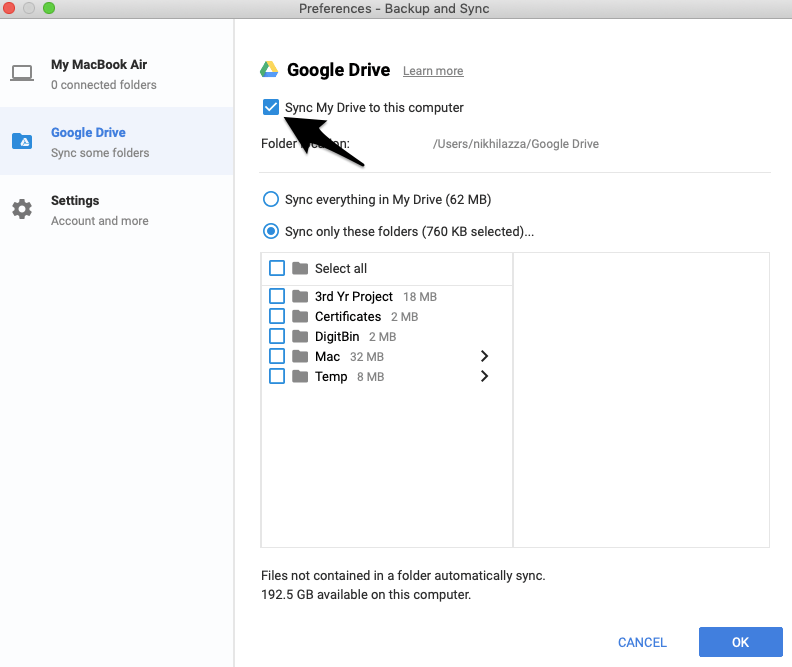Viewport: 792px width, 667px height.
Task: Click the Google Drive heading text
Action: [338, 70]
